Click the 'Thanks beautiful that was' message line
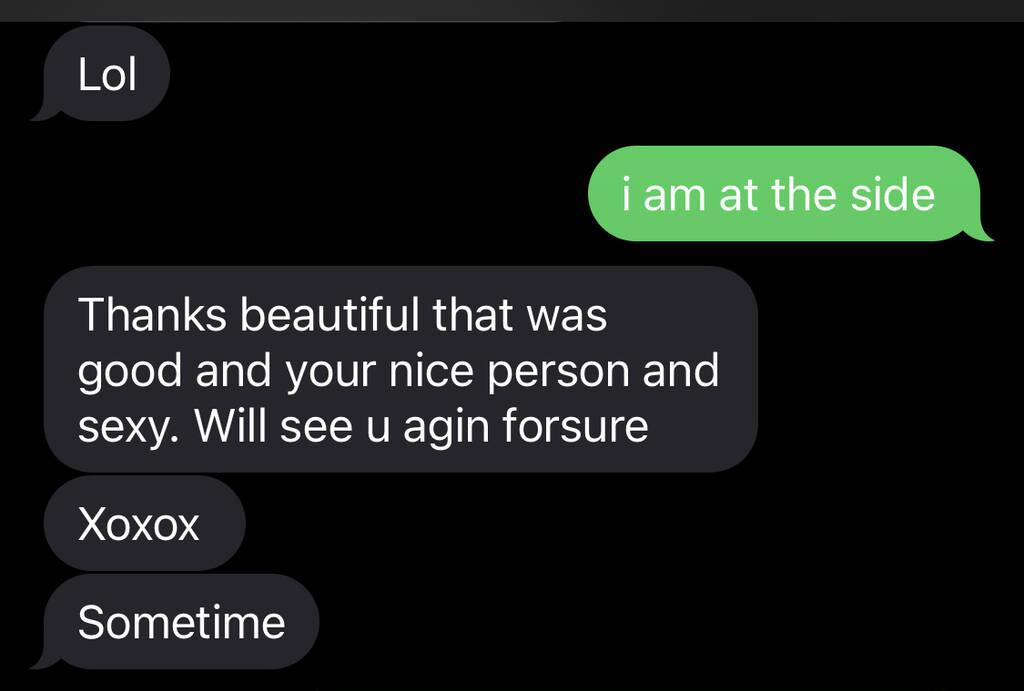Screen dimensions: 1024x691 (342, 315)
